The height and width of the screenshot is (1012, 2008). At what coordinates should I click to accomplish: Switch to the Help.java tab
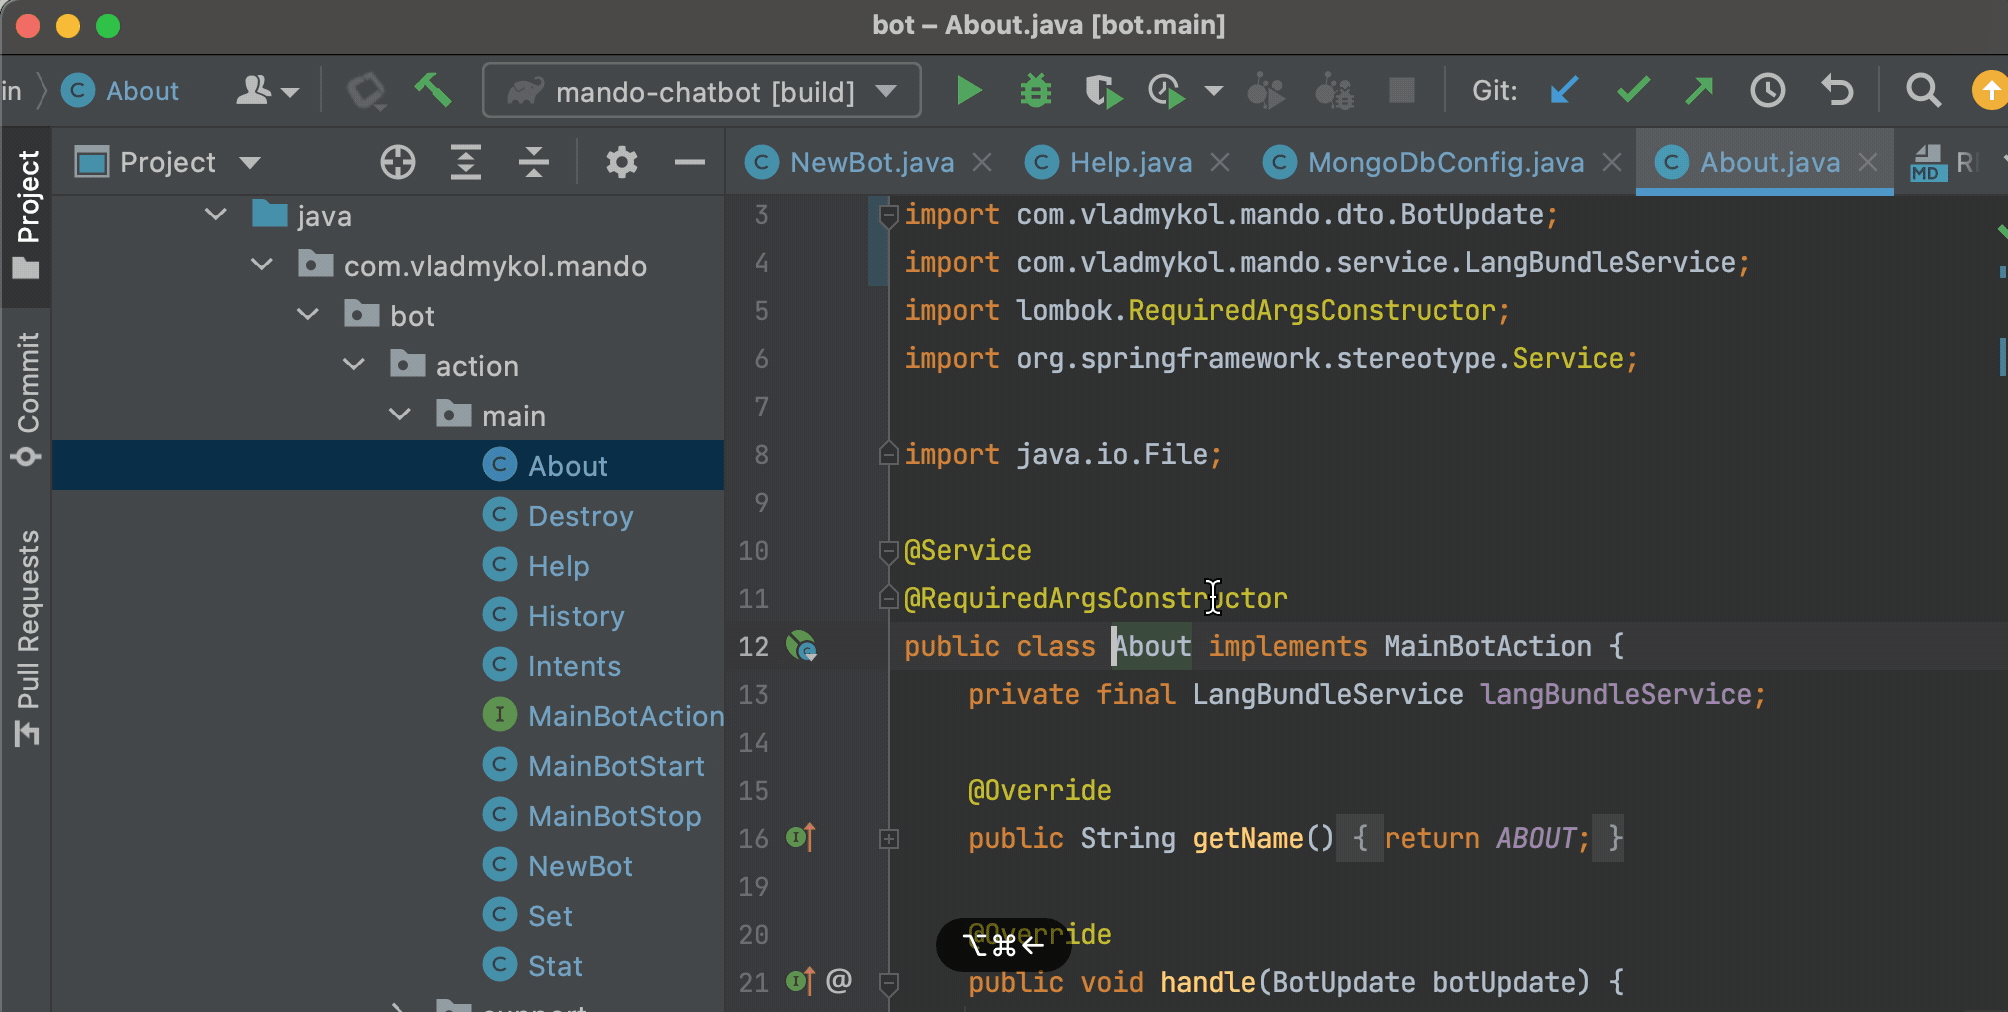(1129, 161)
